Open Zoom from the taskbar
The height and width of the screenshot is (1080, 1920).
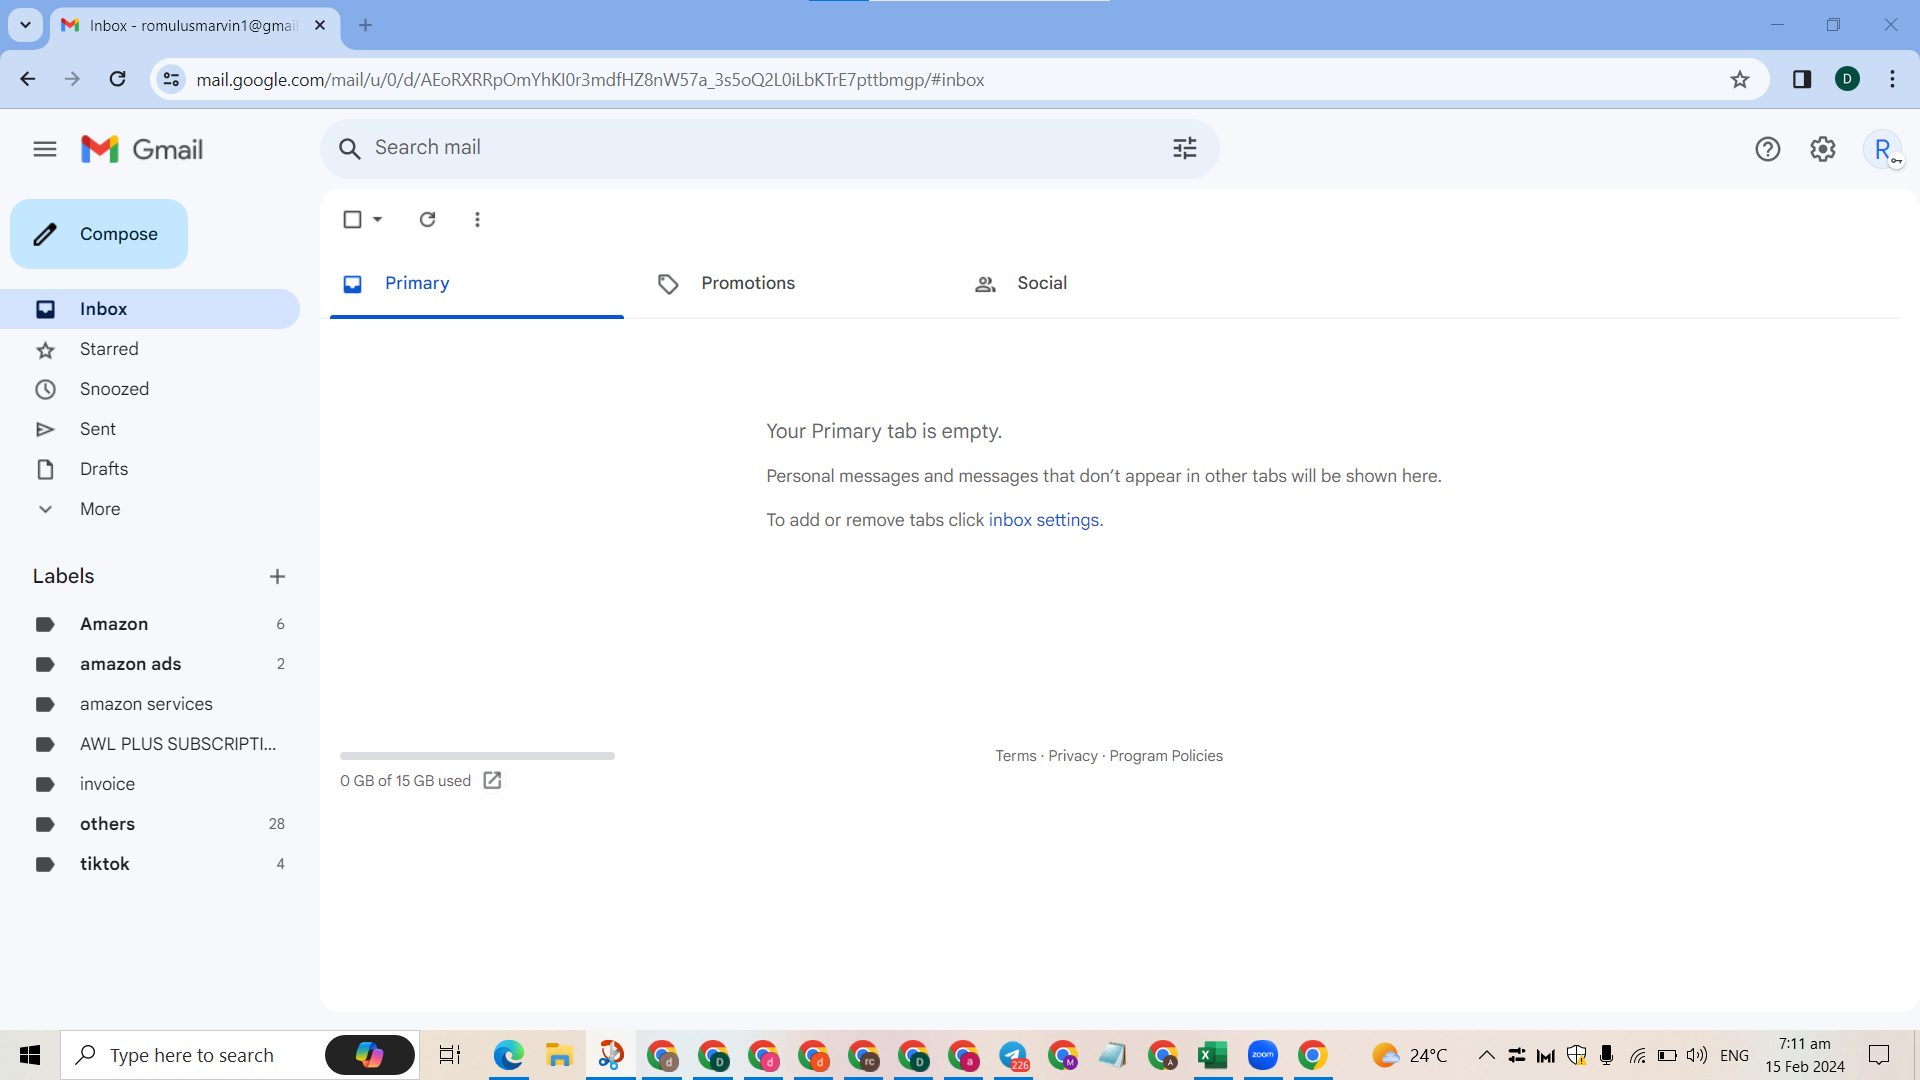[x=1263, y=1055]
